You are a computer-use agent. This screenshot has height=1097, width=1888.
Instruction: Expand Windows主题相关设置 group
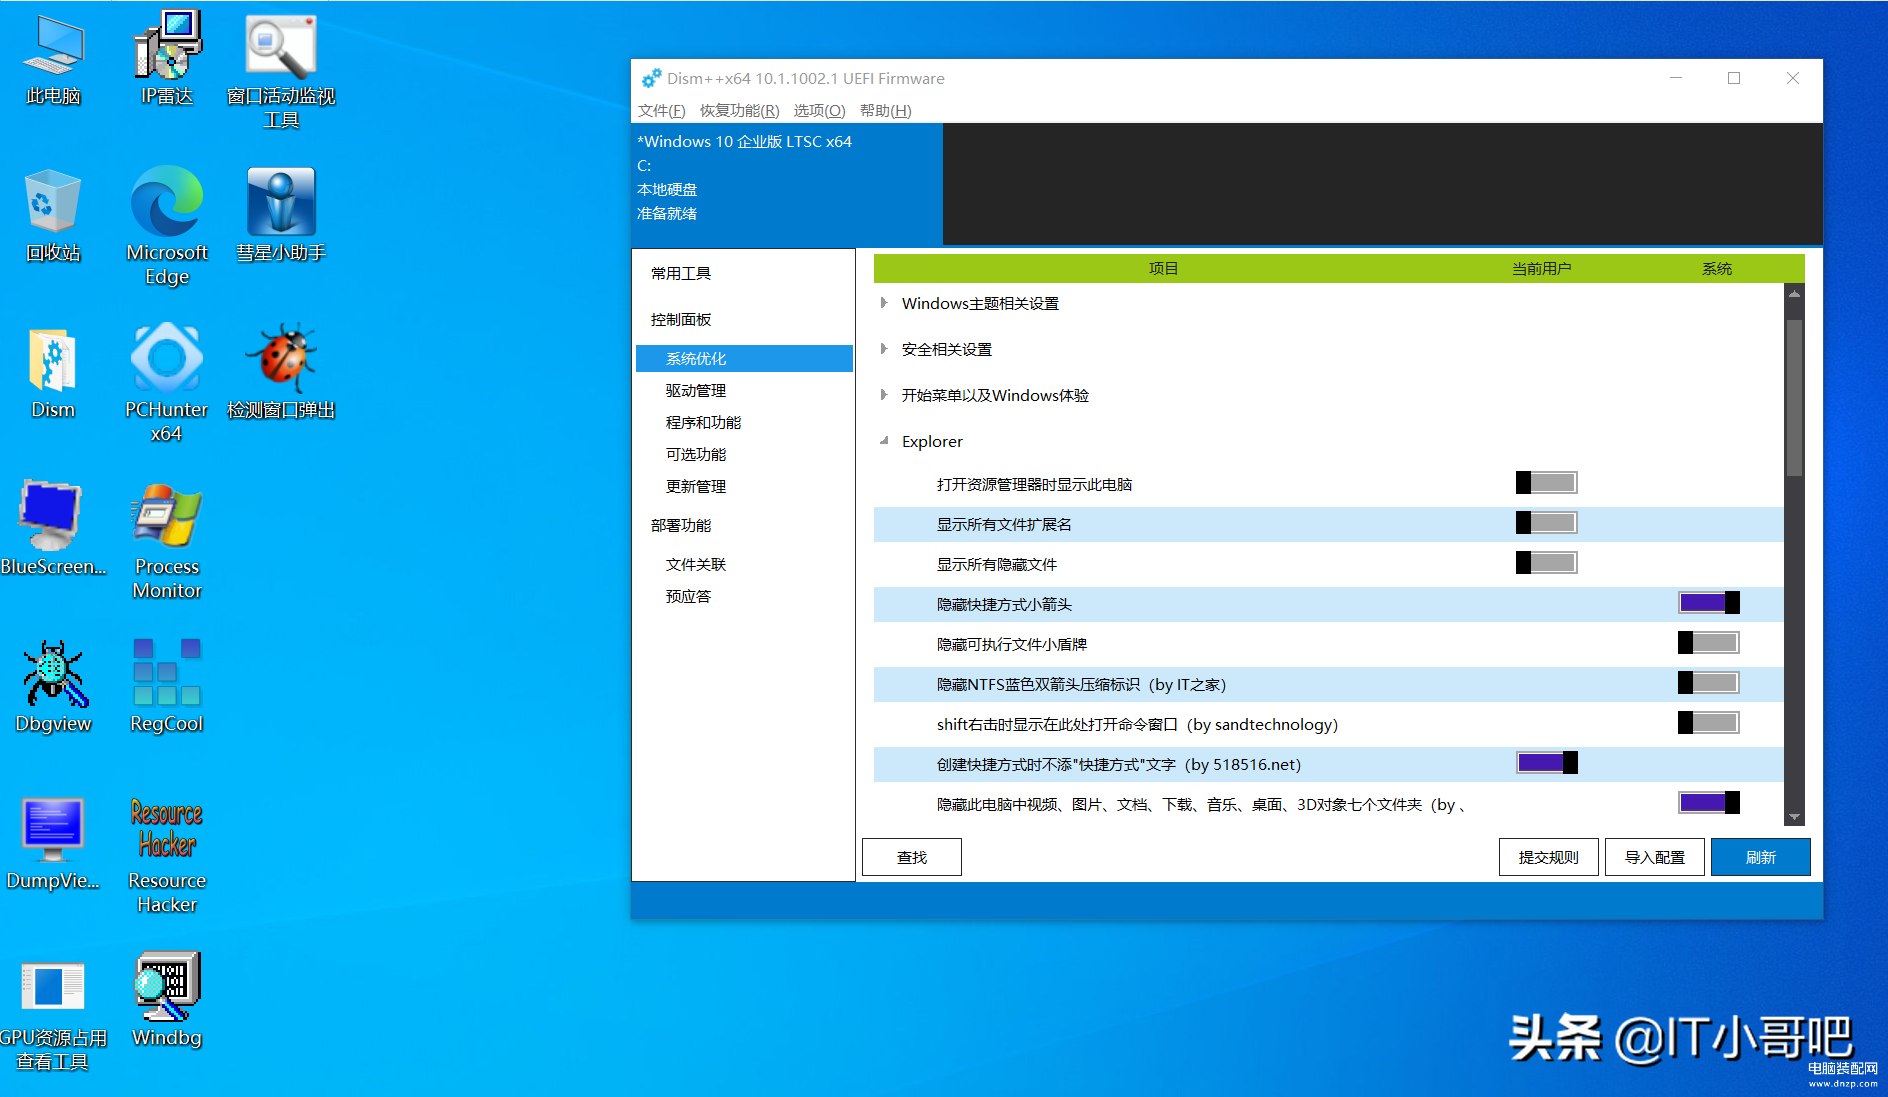point(884,303)
